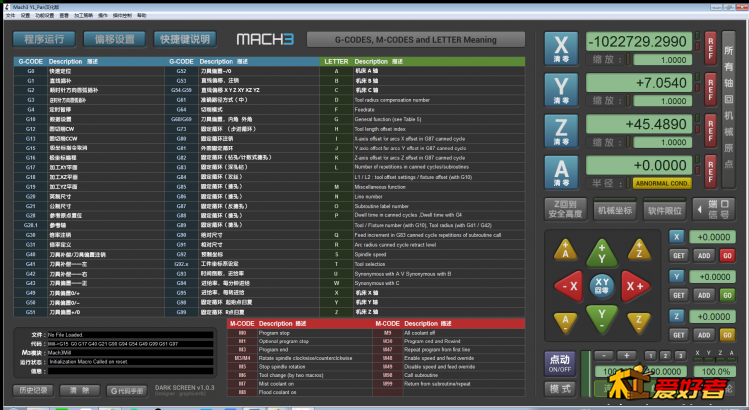The image size is (749, 410).
Task: Click the small blue Z goto button
Action: coord(676,316)
